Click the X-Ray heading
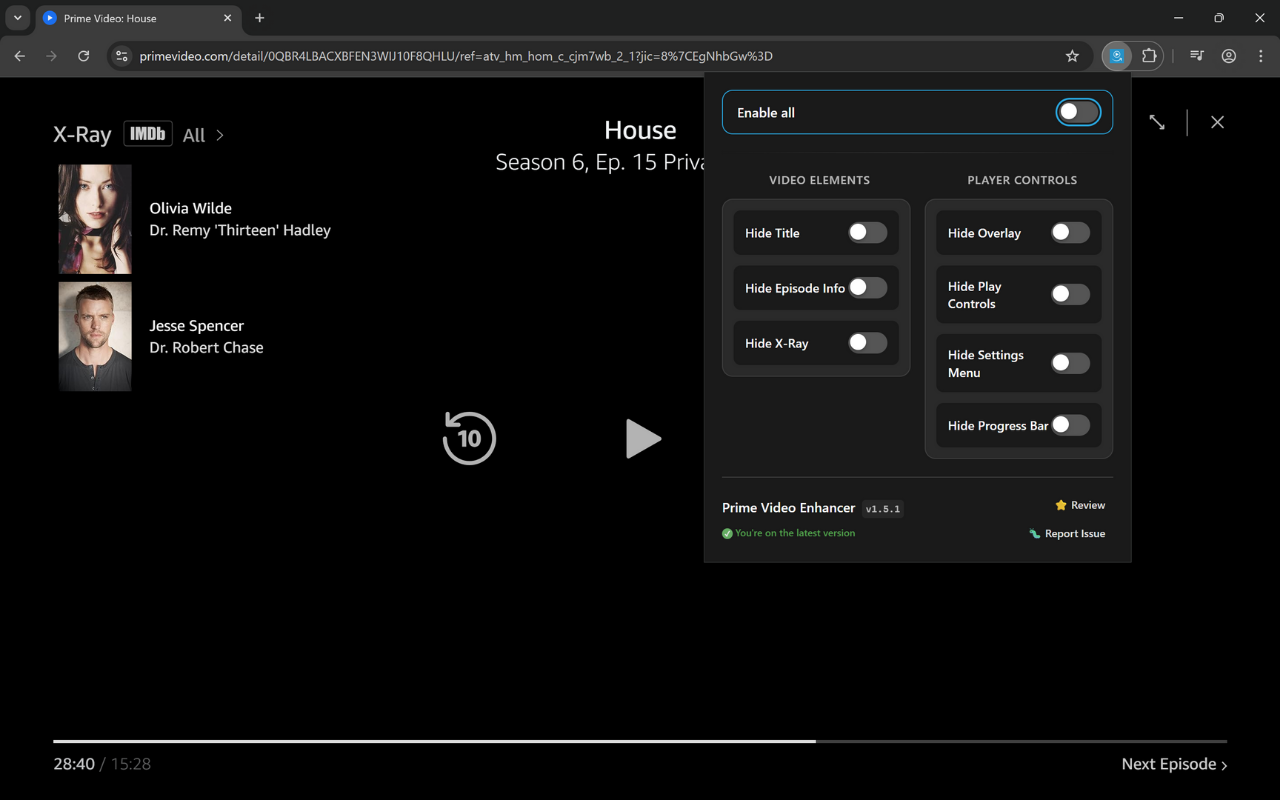1280x800 pixels. pyautogui.click(x=82, y=135)
